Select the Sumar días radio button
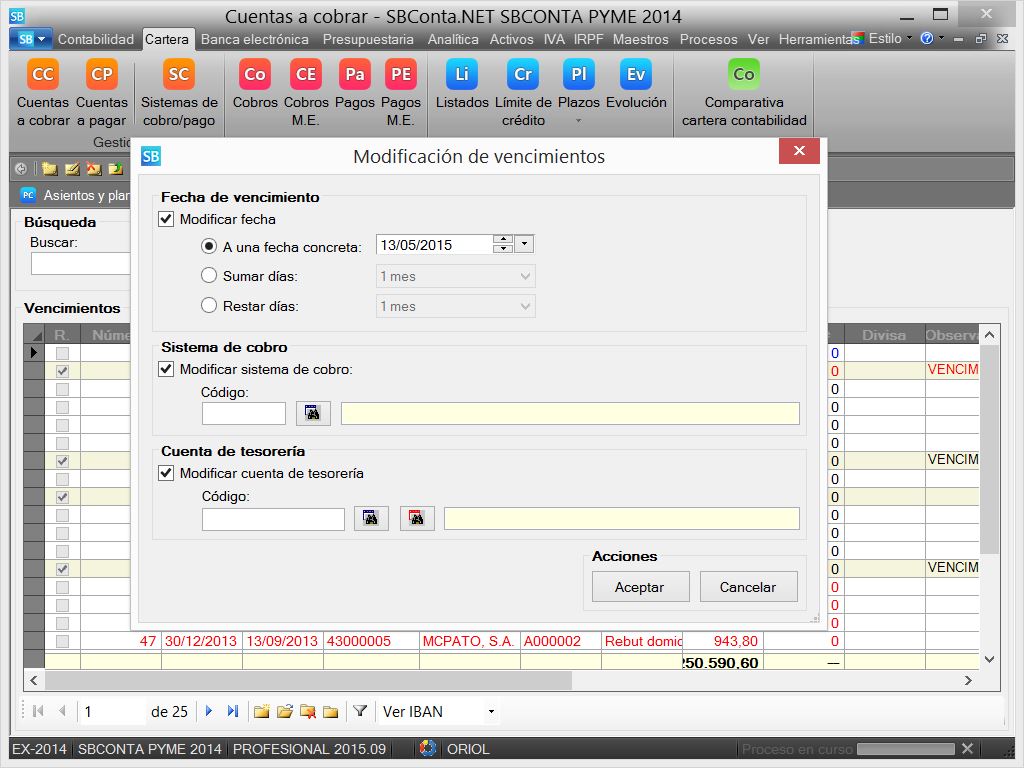Screen dimensions: 1024x768 click(209, 276)
